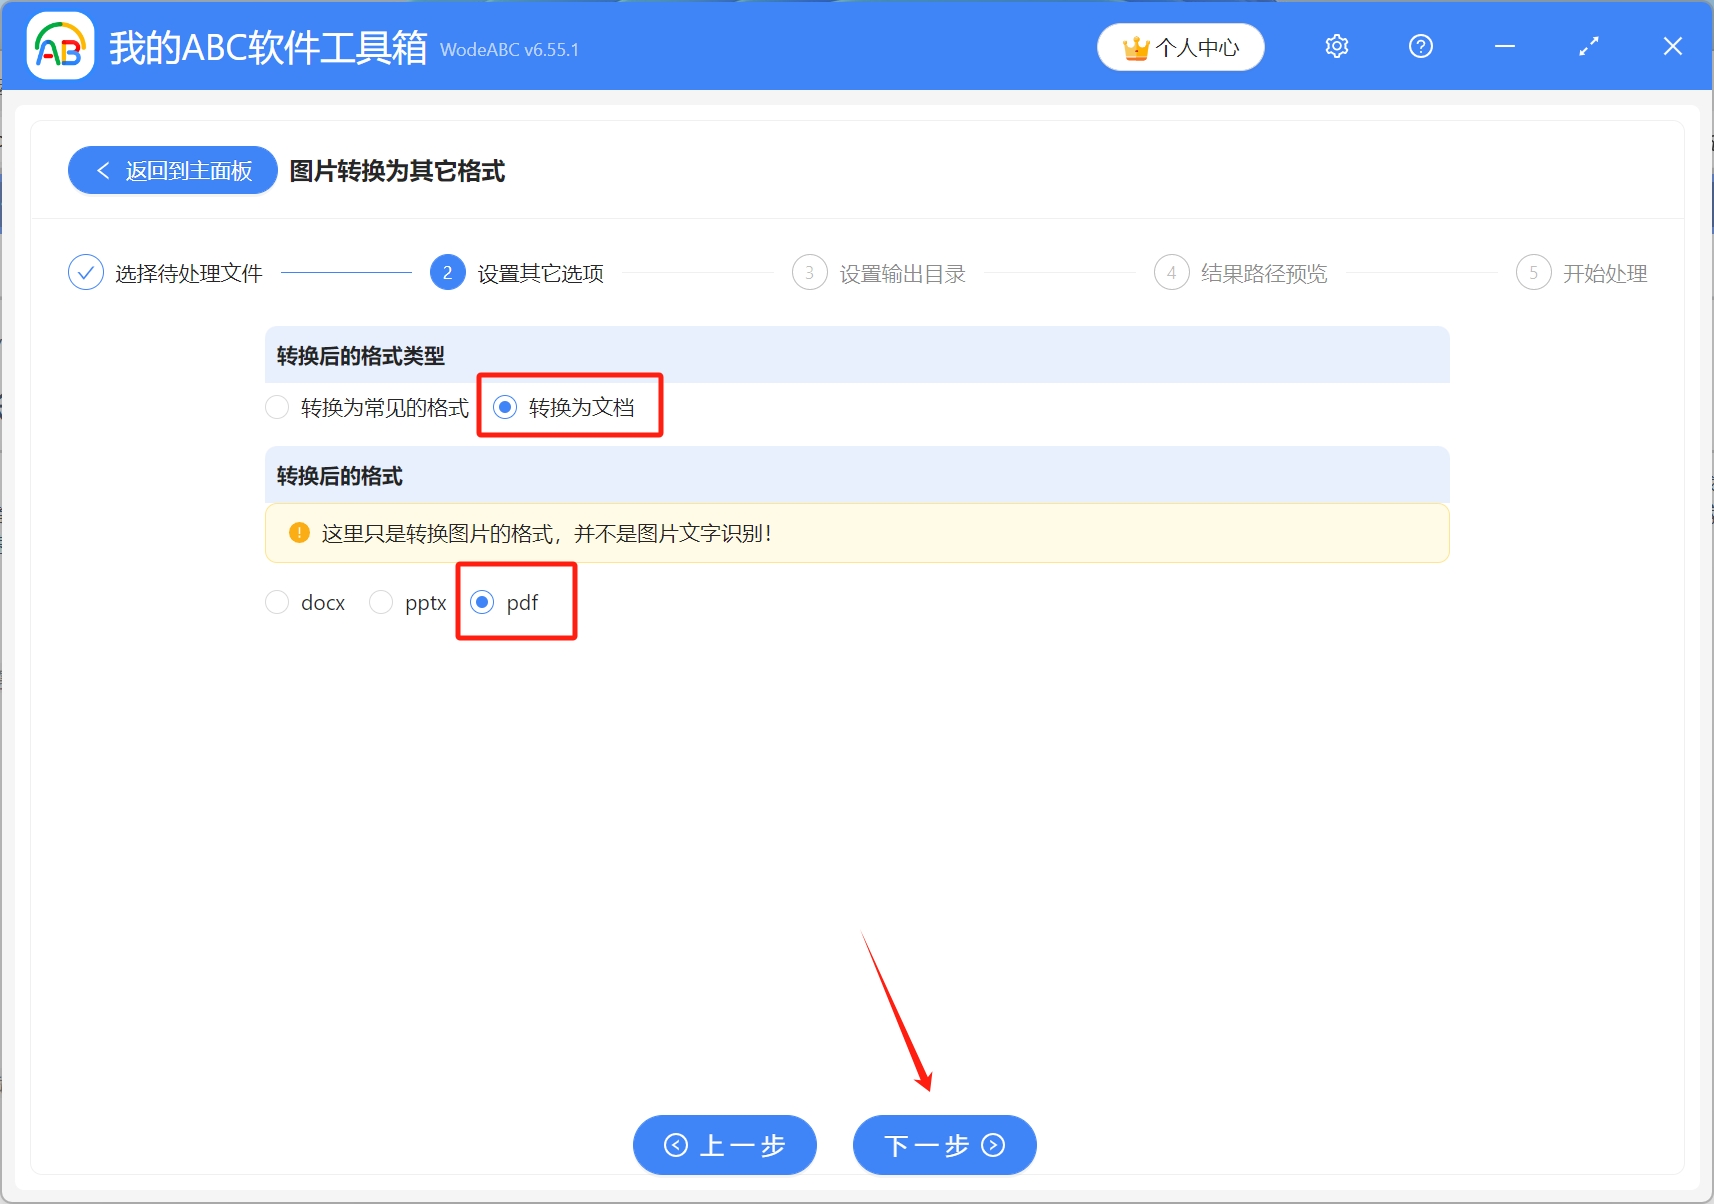
Task: Click the WodeABC v6.55.1 version label
Action: [509, 49]
